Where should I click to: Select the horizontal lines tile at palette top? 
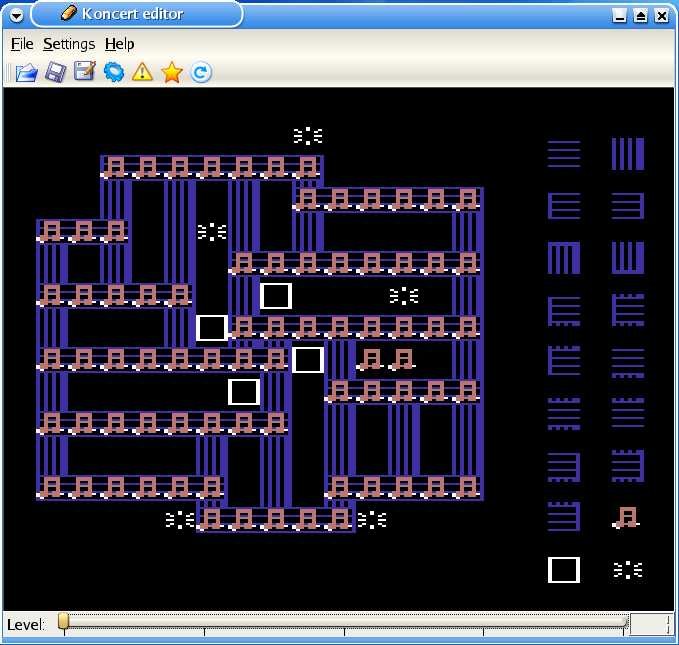point(564,154)
